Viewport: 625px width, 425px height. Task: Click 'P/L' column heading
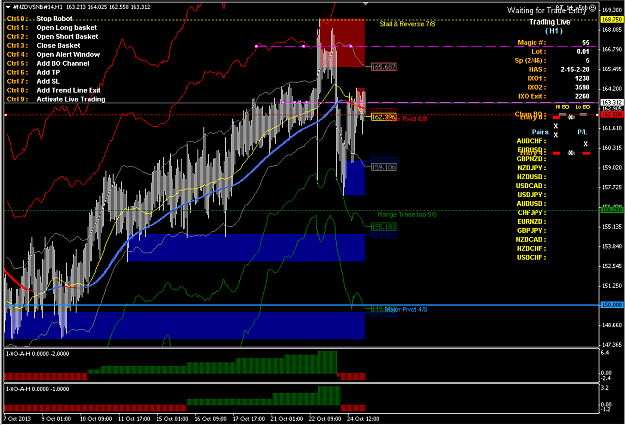click(x=582, y=132)
